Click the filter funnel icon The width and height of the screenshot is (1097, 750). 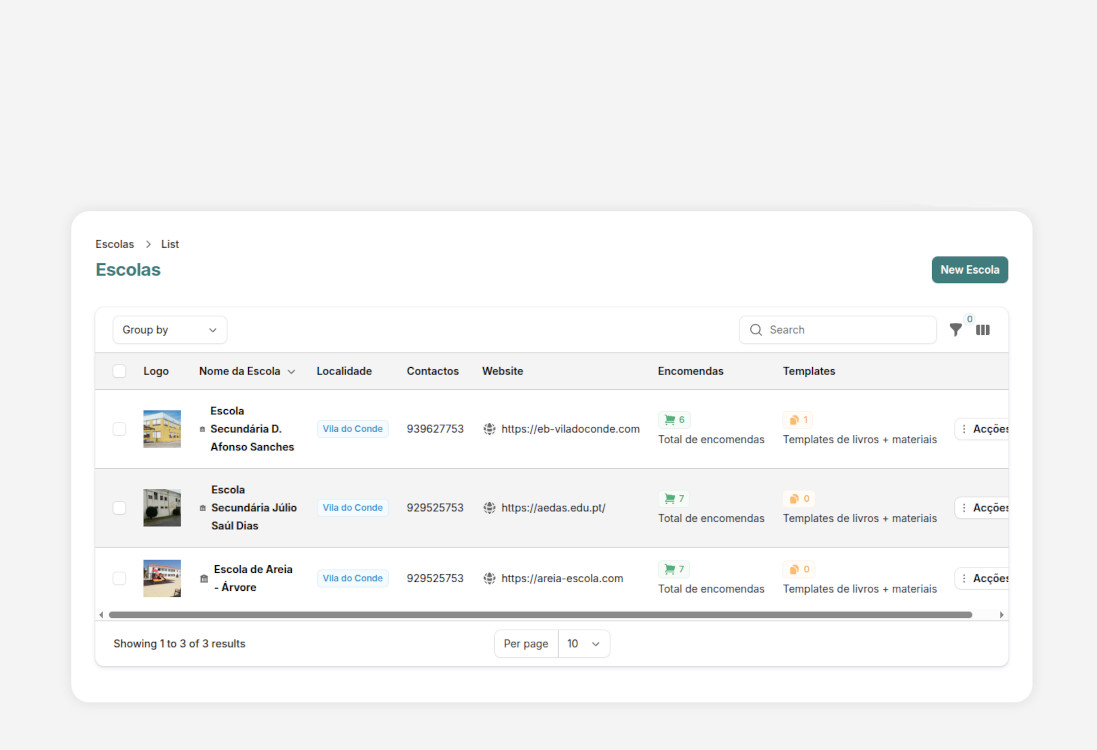pyautogui.click(x=955, y=330)
